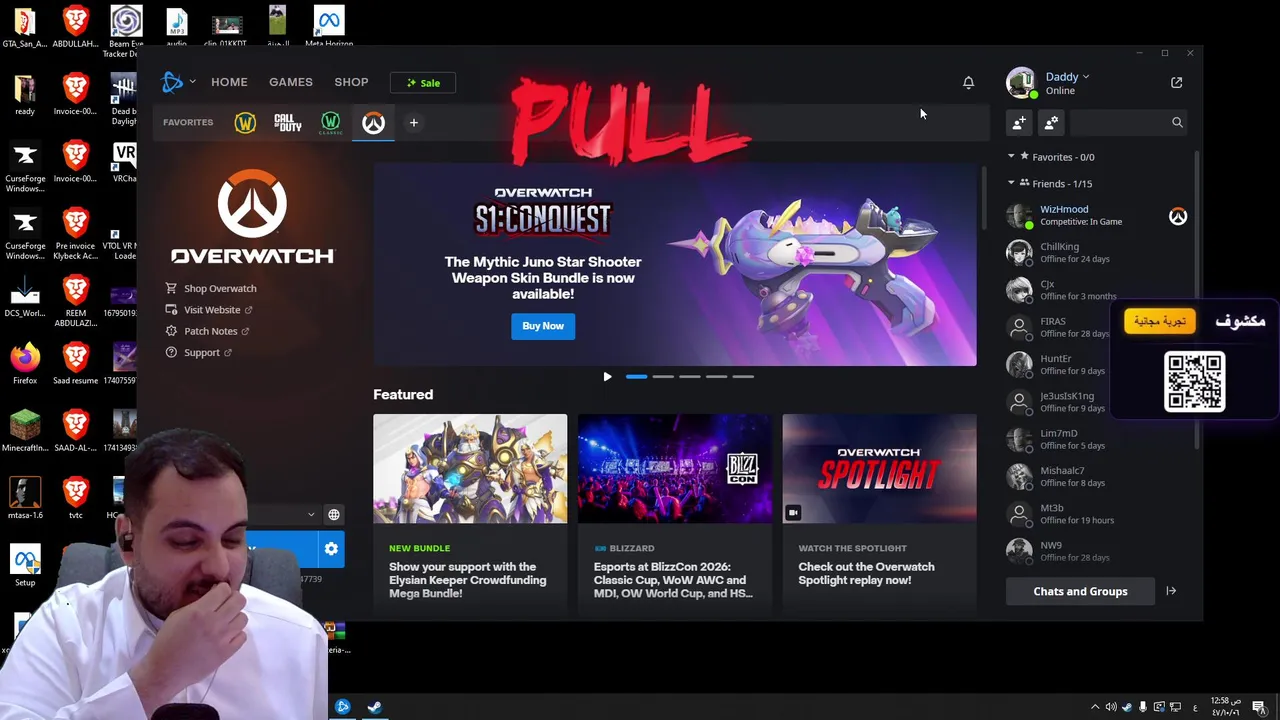This screenshot has height=720, width=1280.
Task: Open the taskbar clock showing 12:58
Action: (x=1225, y=706)
